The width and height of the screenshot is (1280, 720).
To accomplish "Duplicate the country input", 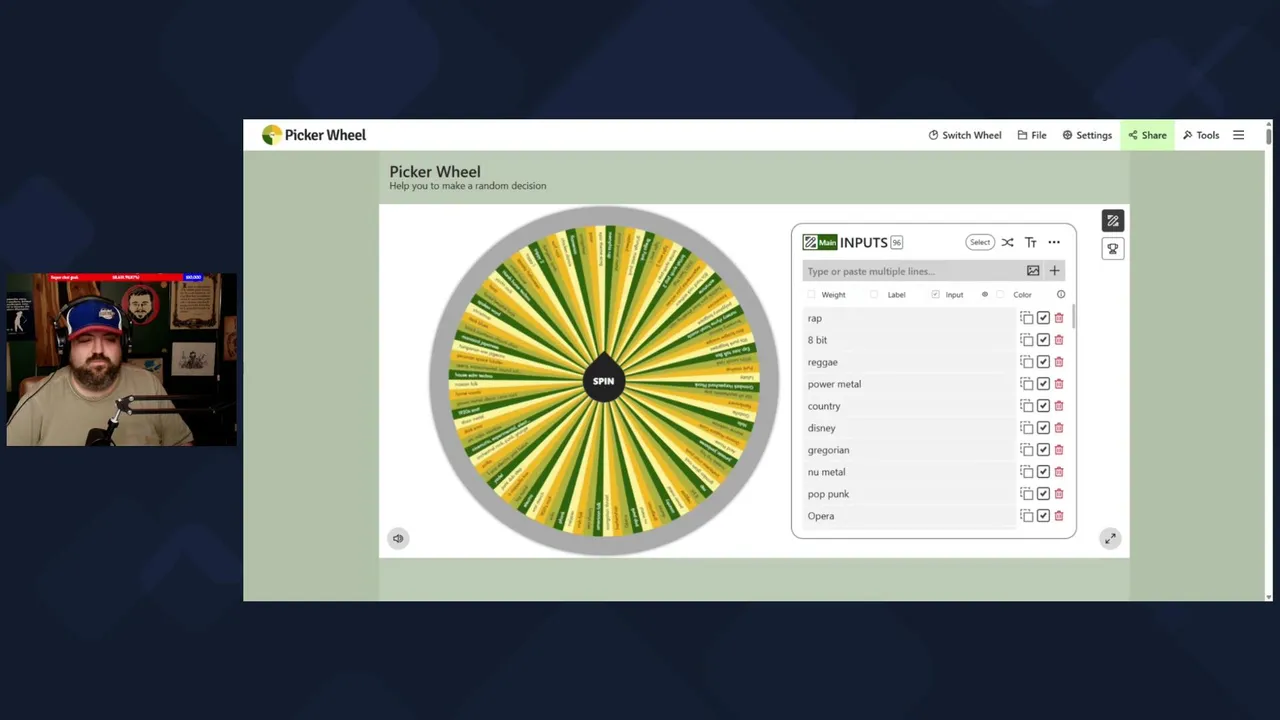I will click(x=1027, y=406).
